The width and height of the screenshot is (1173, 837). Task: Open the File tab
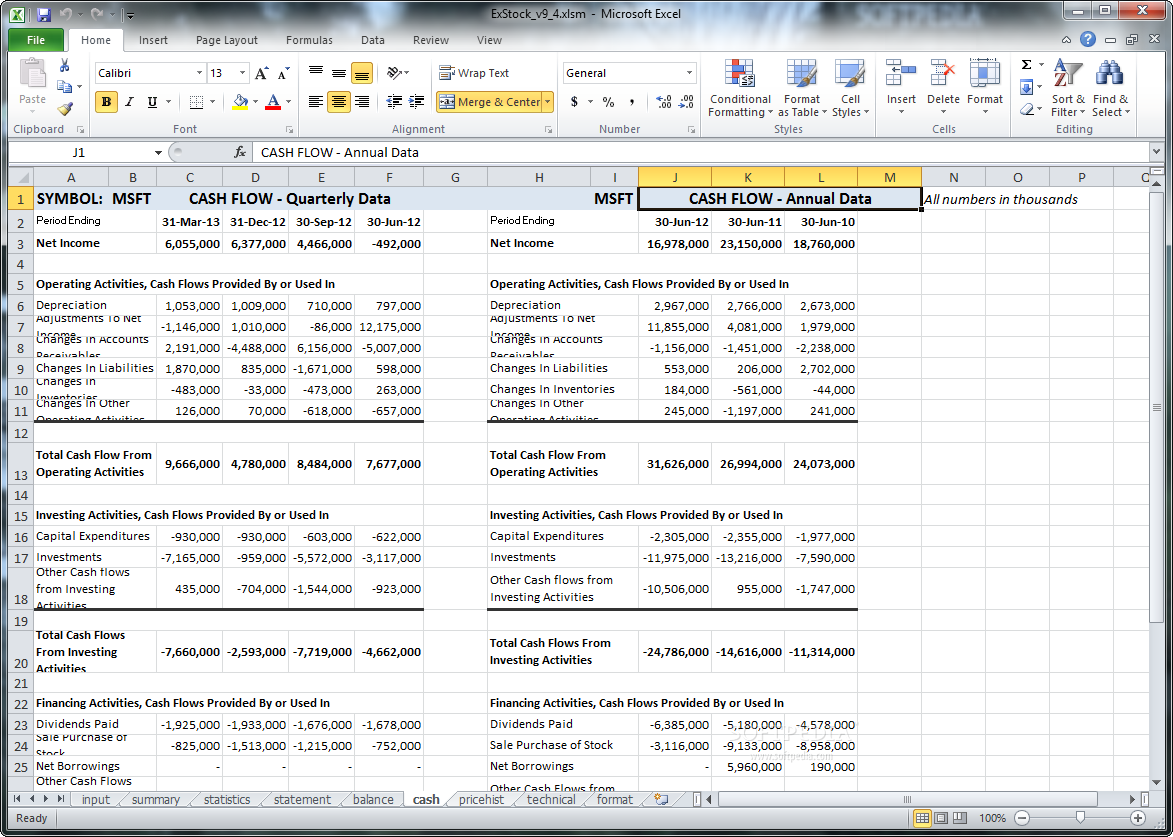click(x=36, y=40)
